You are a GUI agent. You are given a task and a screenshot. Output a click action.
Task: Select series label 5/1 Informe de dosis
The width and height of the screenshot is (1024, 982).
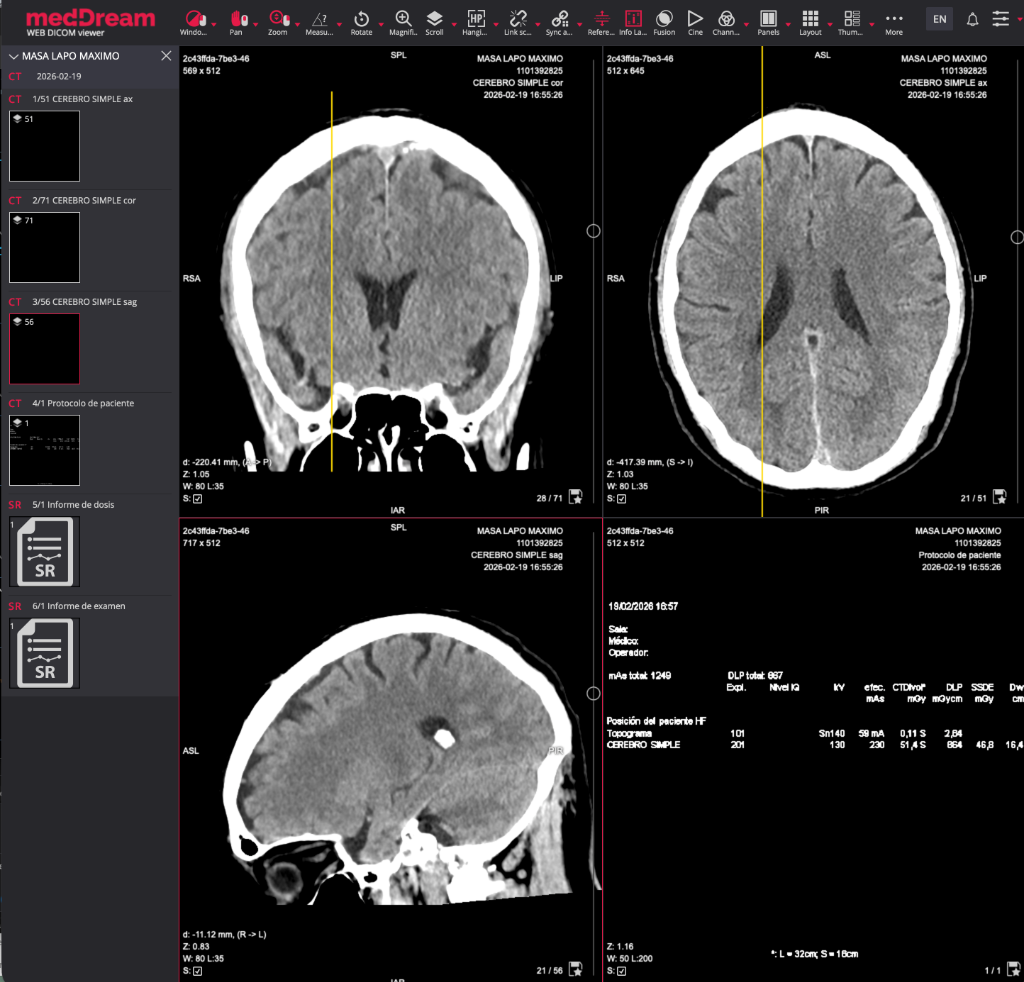click(x=73, y=505)
